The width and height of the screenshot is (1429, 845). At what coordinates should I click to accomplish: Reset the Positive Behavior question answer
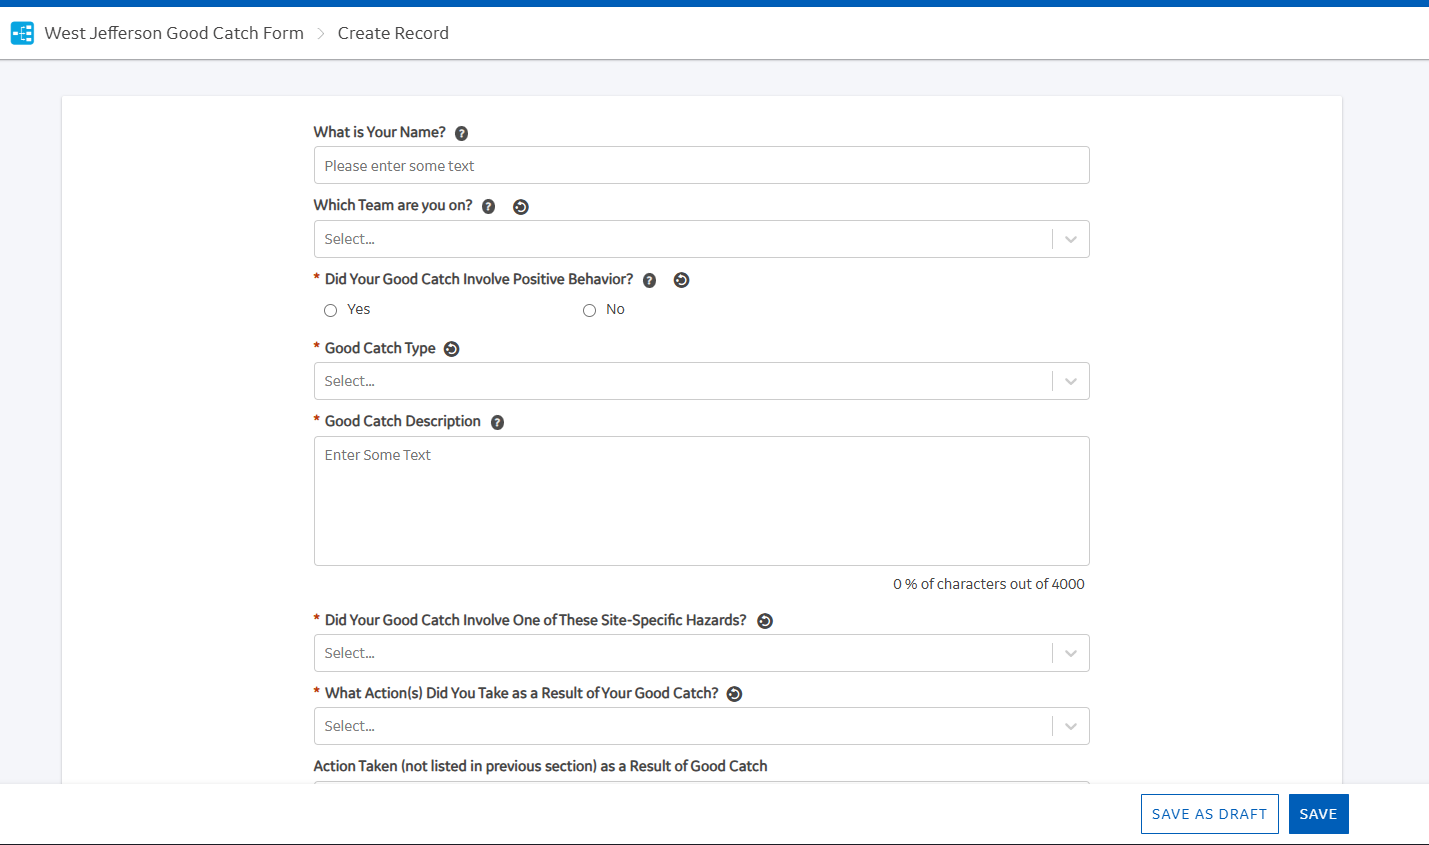pyautogui.click(x=681, y=280)
